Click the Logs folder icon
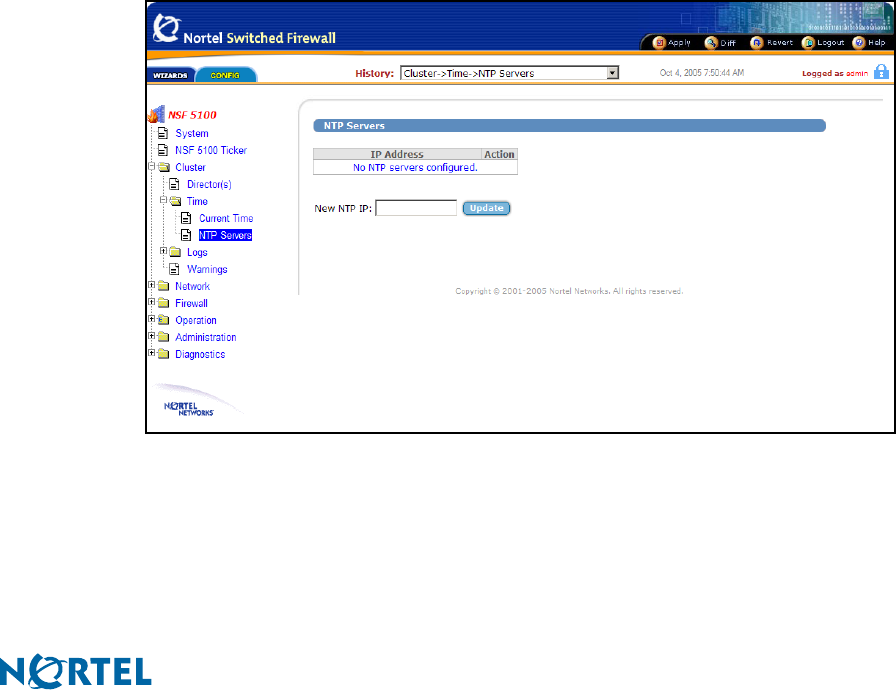This screenshot has height=690, width=896. pyautogui.click(x=175, y=252)
